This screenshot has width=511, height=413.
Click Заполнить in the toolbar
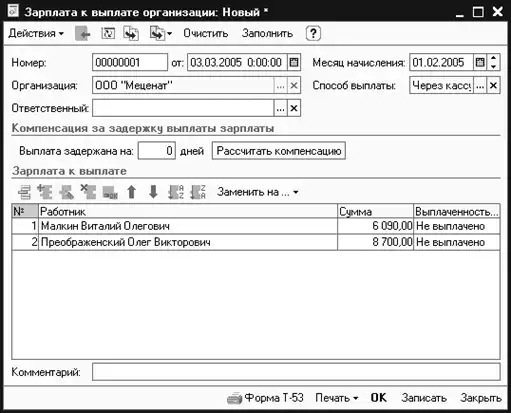click(267, 33)
